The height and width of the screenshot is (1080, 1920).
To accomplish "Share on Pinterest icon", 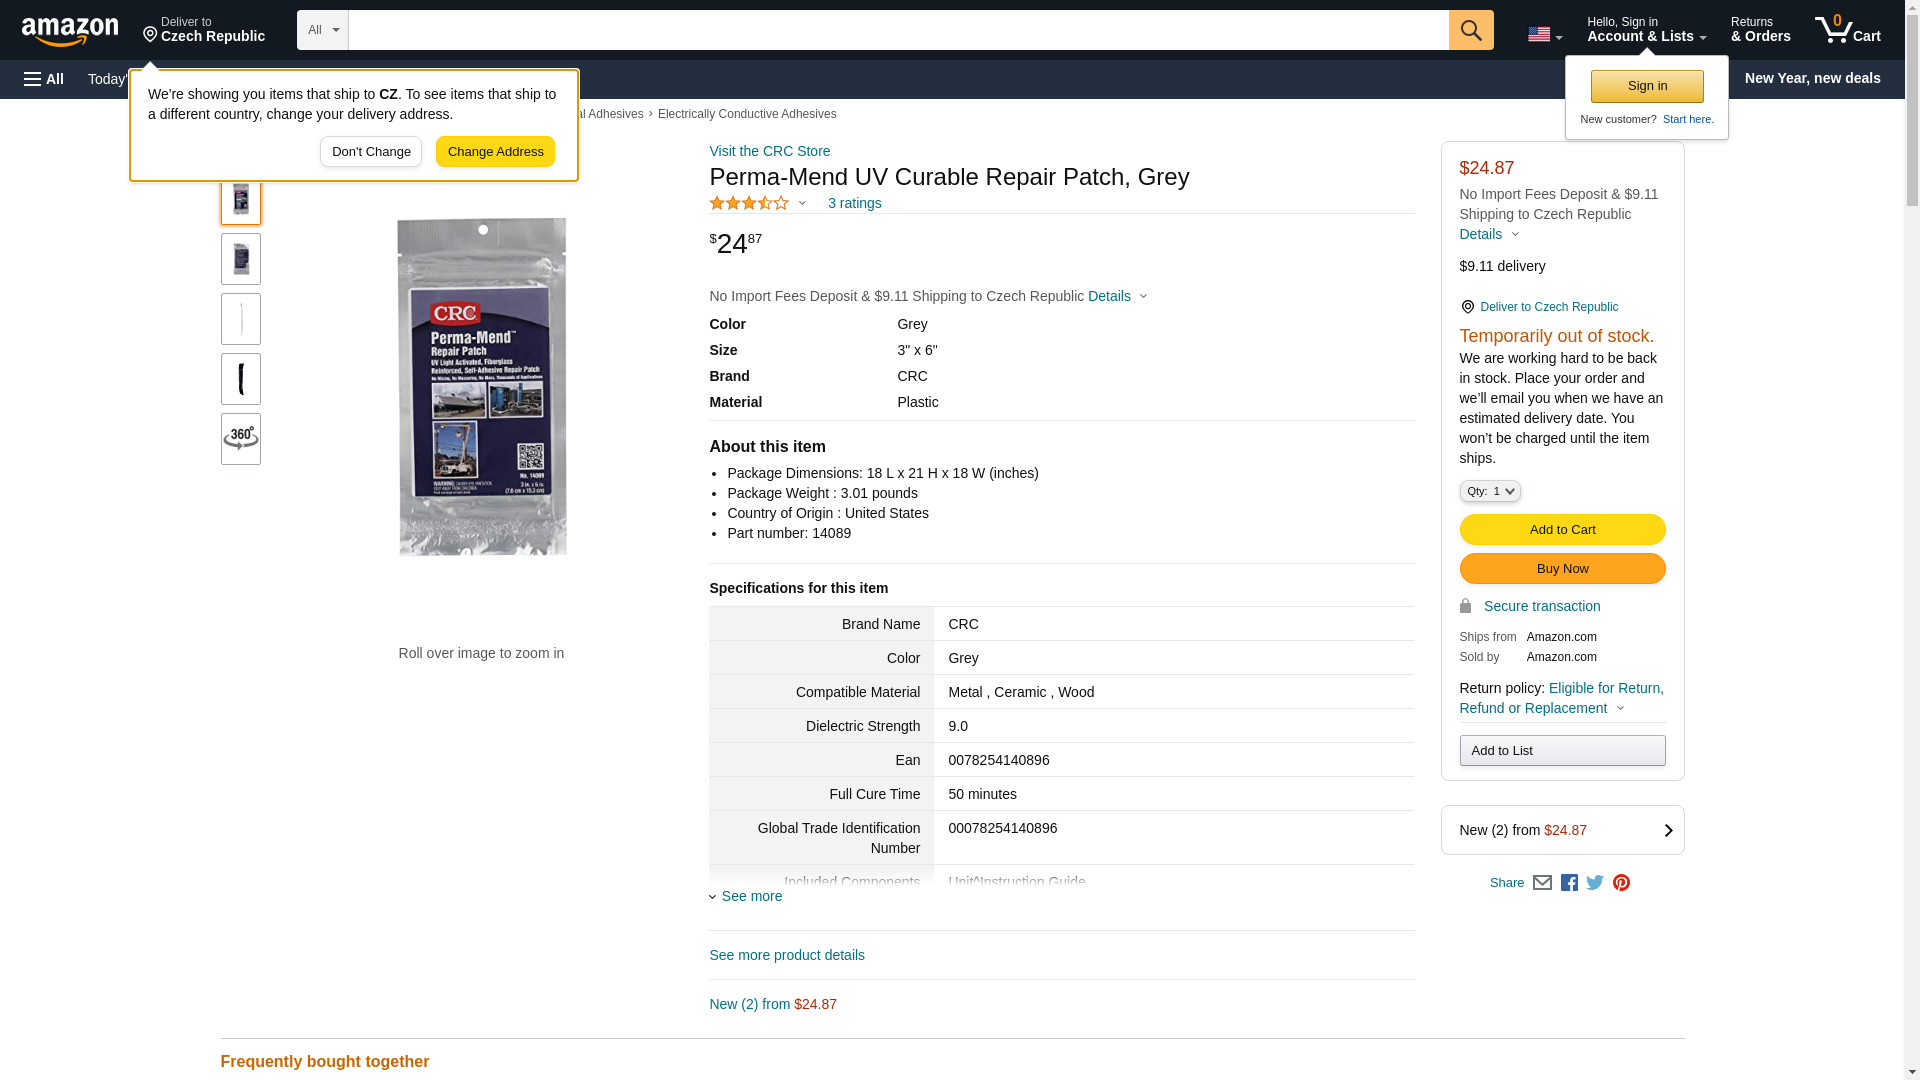I will point(1621,883).
